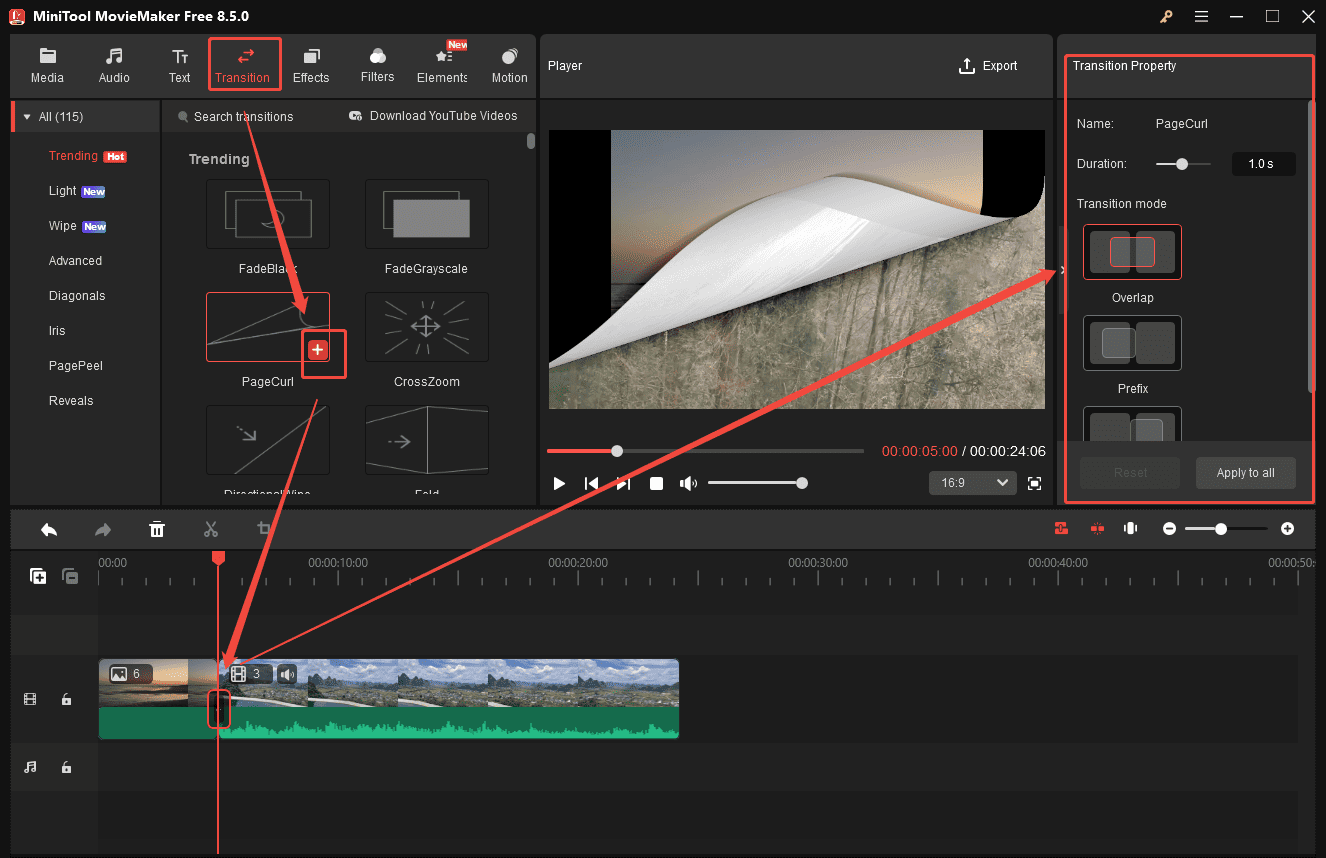This screenshot has width=1326, height=858.
Task: Mute the video track audio
Action: [287, 673]
